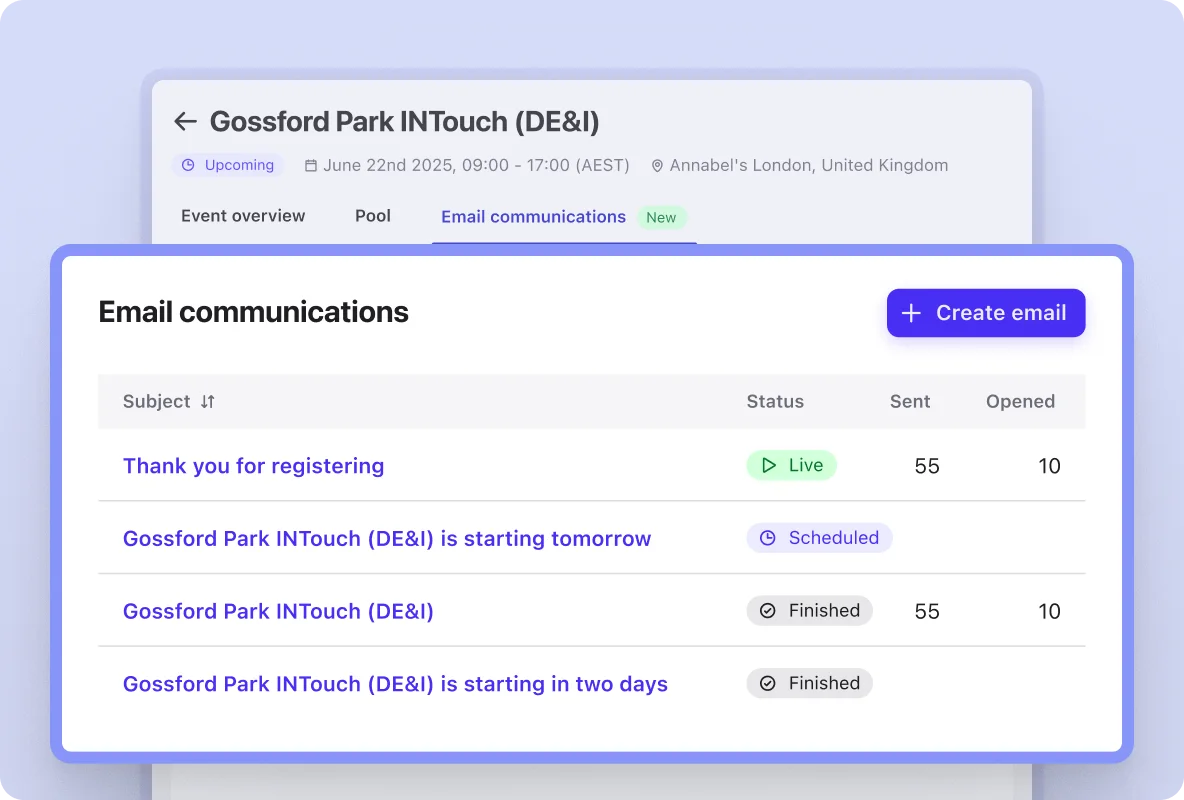Click the Upcoming status badge
This screenshot has height=800, width=1184.
pos(228,165)
